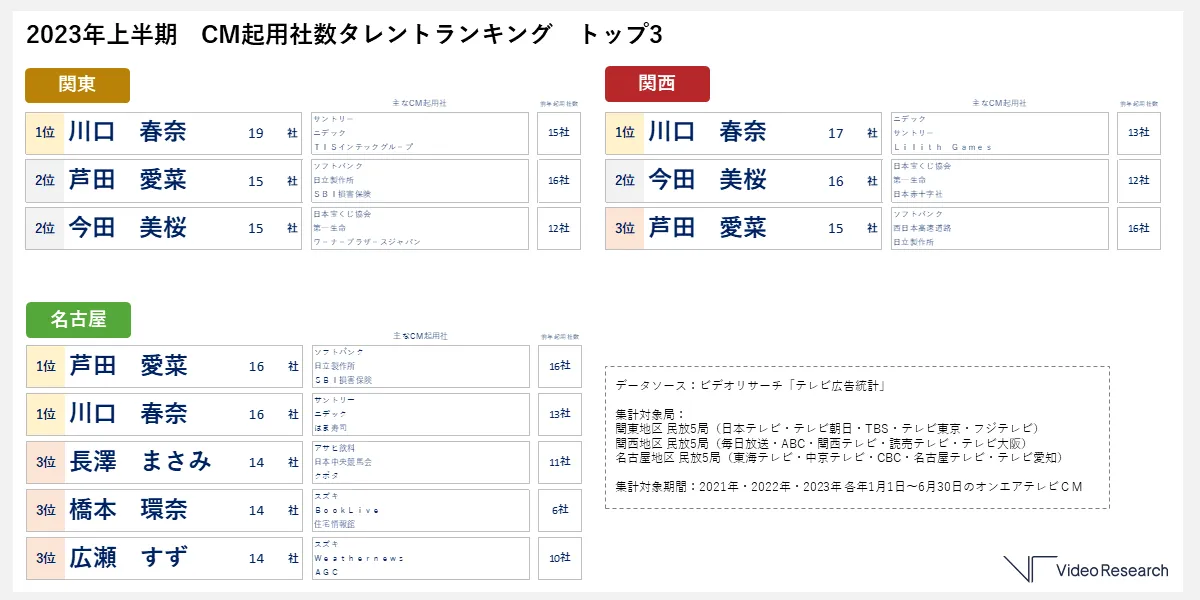This screenshot has height=600, width=1200.
Task: Click the 11社 box in 長澤 まさみ's row
Action: pyautogui.click(x=559, y=462)
